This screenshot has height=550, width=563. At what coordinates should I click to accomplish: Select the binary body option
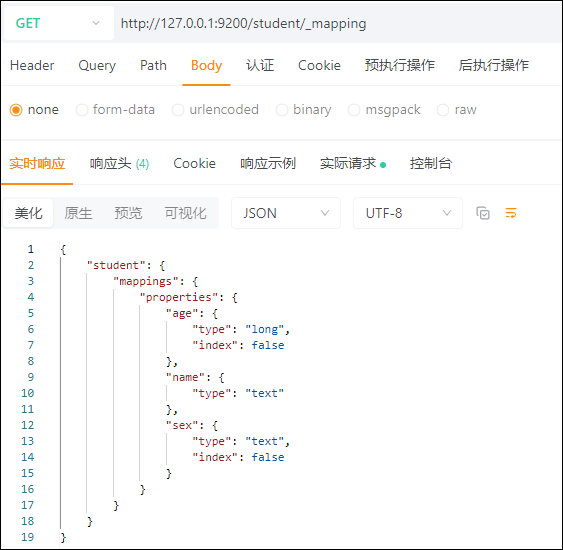point(282,110)
